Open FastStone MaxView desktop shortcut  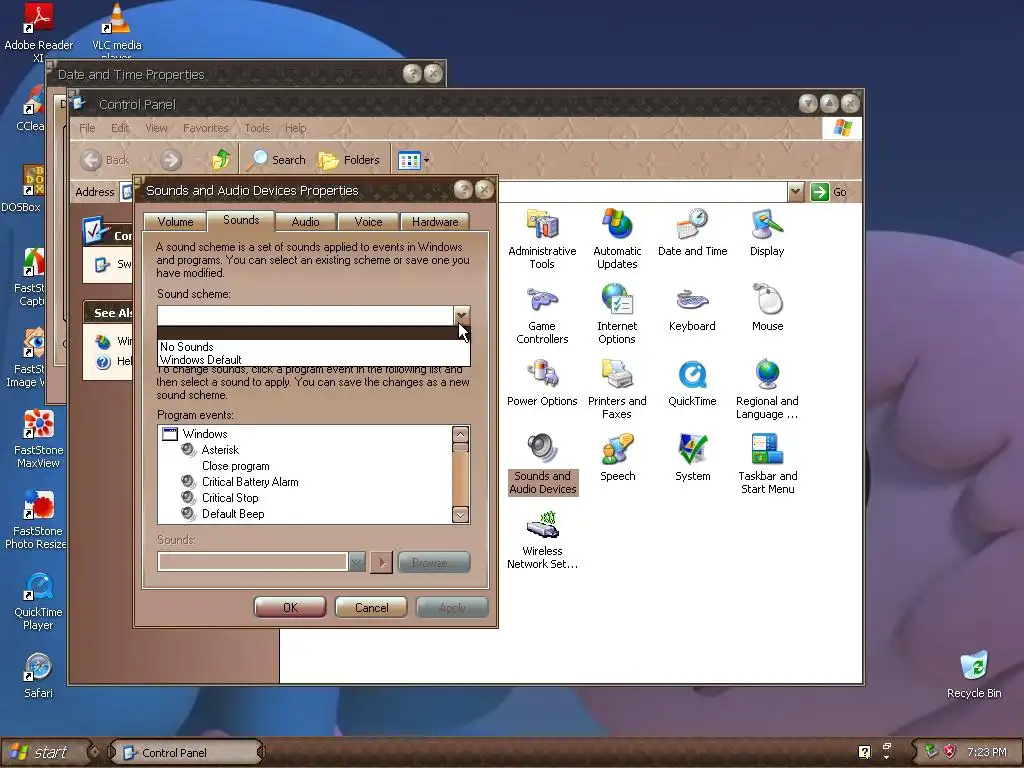pyautogui.click(x=38, y=439)
